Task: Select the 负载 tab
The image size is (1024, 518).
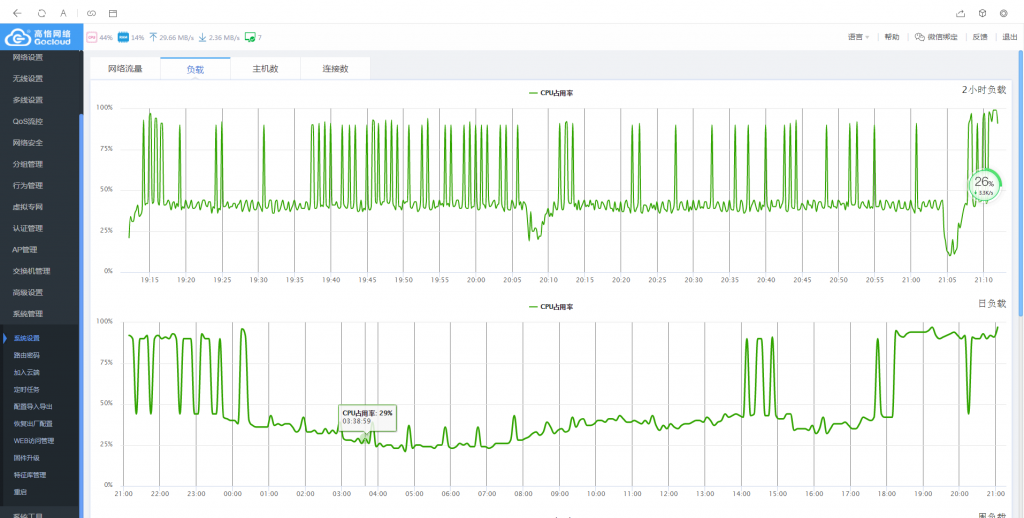Action: 195,69
